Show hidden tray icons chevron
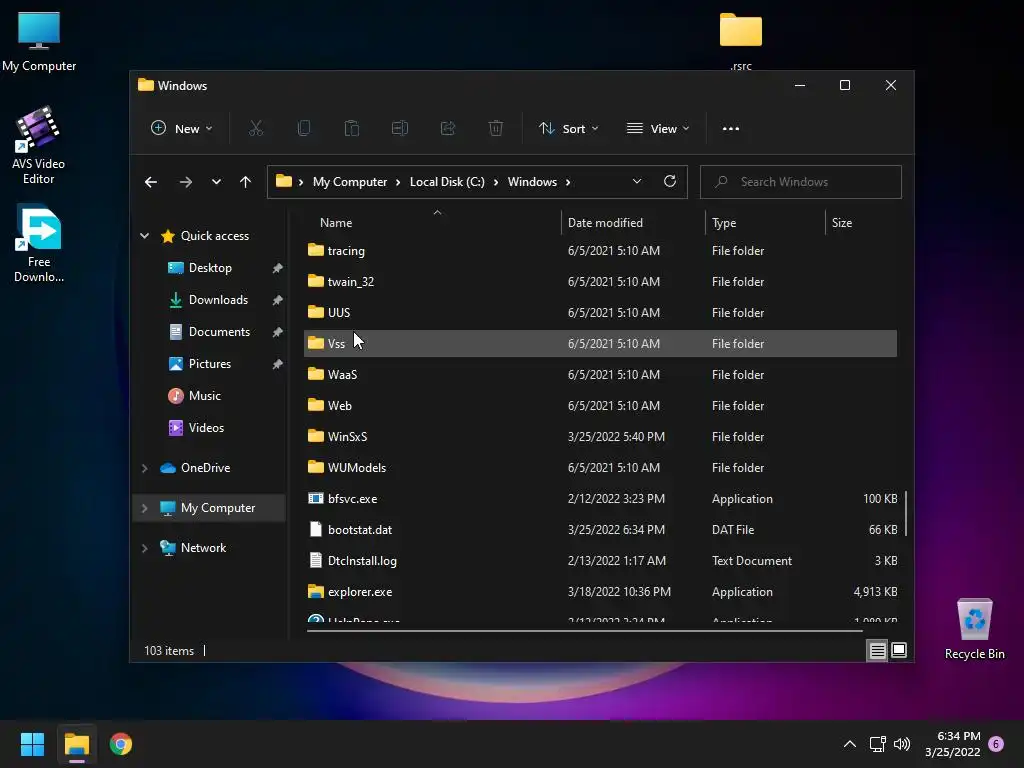This screenshot has height=768, width=1024. (850, 744)
